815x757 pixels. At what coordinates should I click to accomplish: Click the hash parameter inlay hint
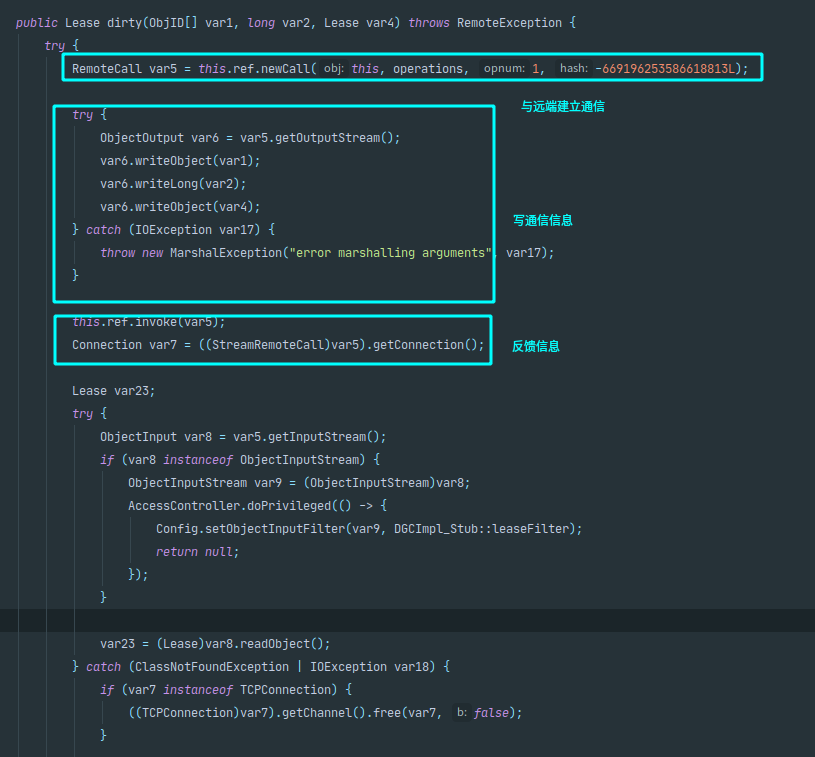[573, 68]
